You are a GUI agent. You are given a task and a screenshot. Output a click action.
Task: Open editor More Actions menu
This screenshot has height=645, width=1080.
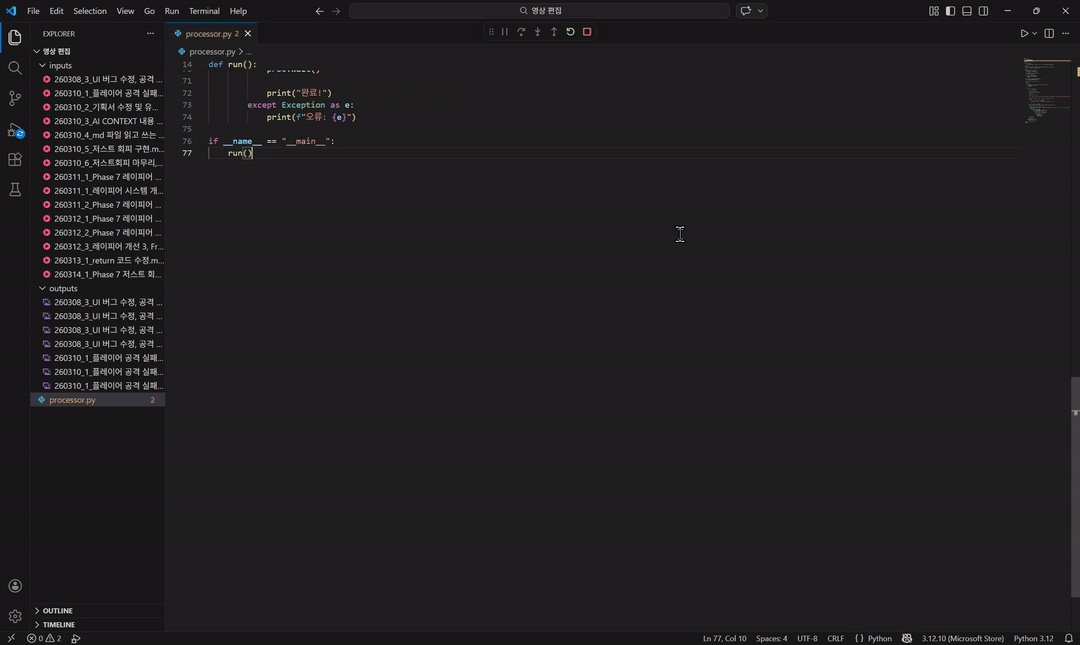pos(1066,33)
